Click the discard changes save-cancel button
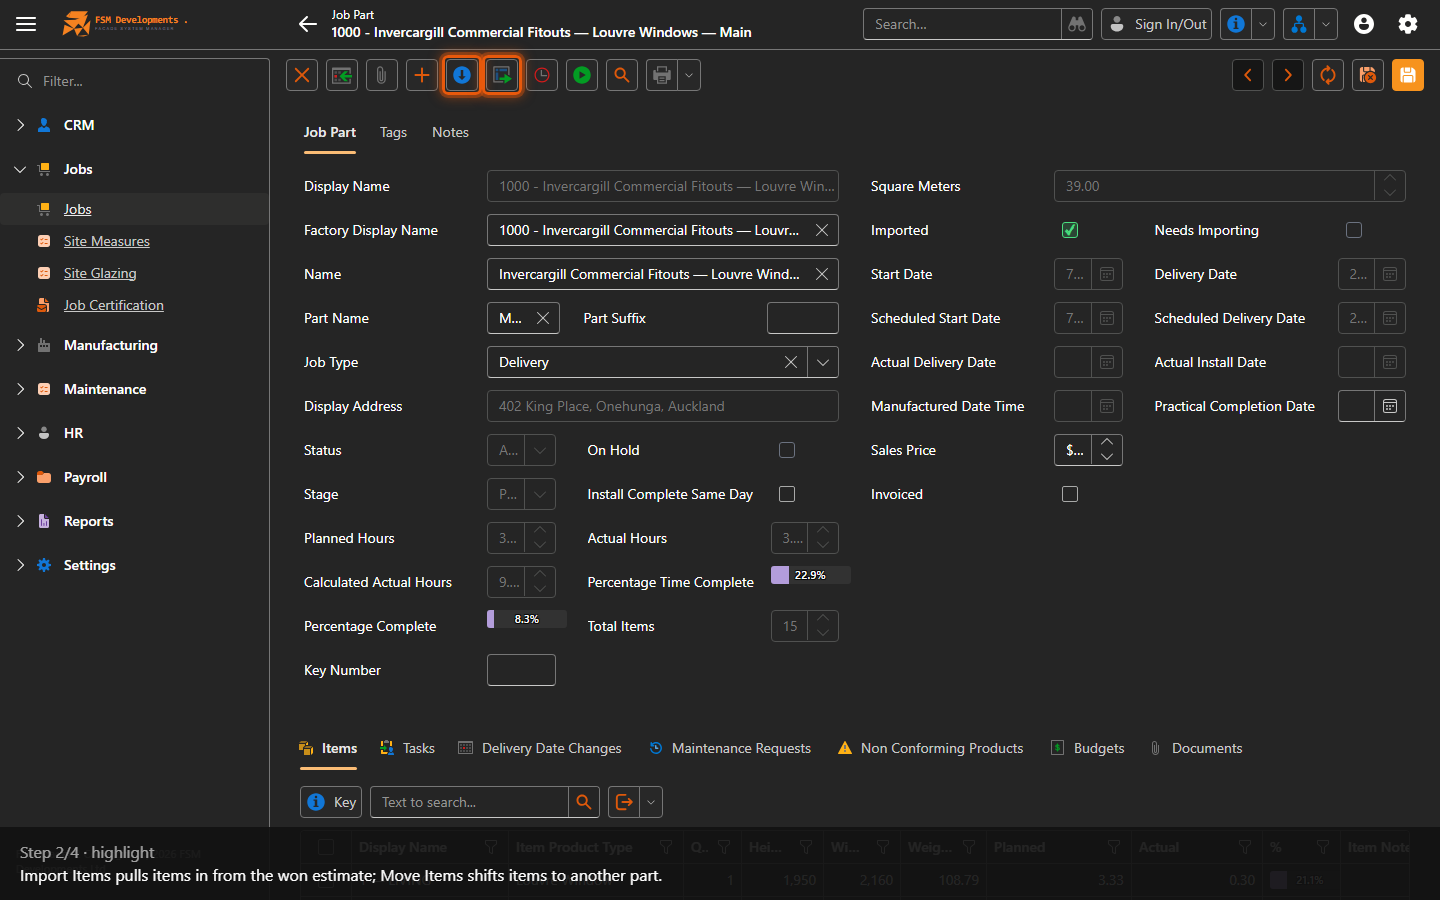This screenshot has width=1440, height=900. click(1368, 75)
